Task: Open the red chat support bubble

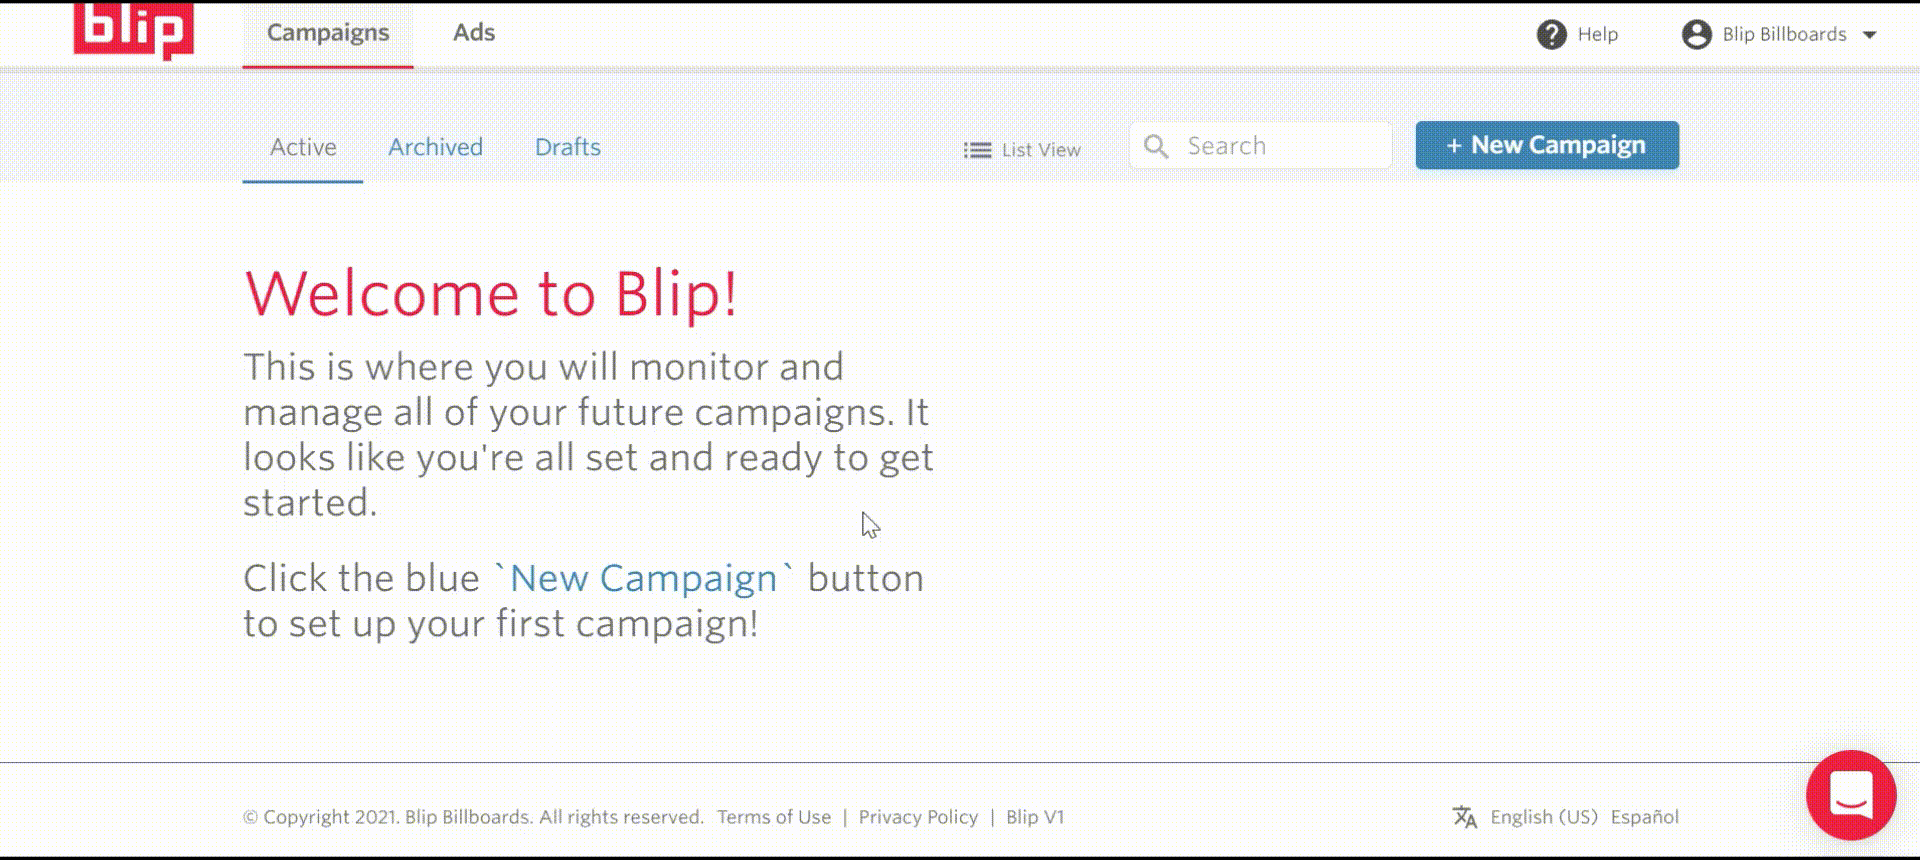Action: pos(1851,795)
